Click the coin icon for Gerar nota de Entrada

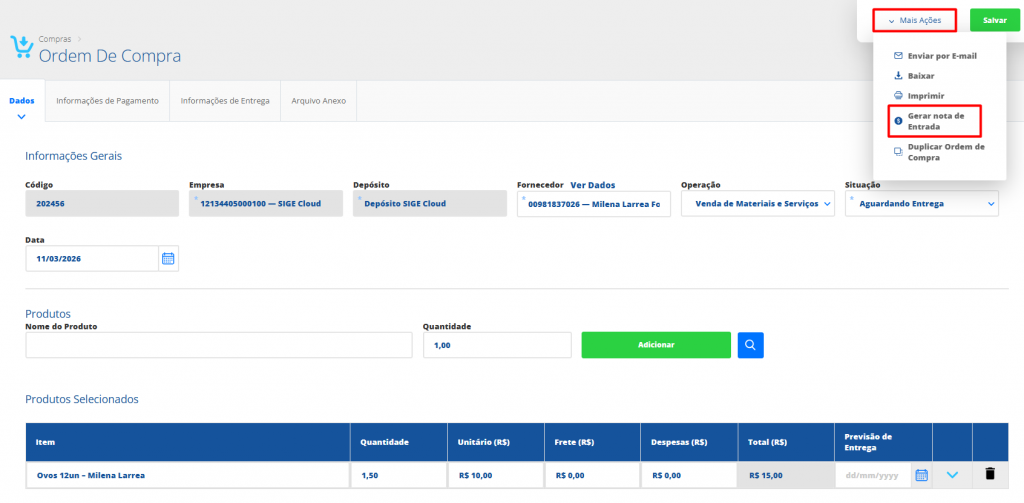click(898, 121)
